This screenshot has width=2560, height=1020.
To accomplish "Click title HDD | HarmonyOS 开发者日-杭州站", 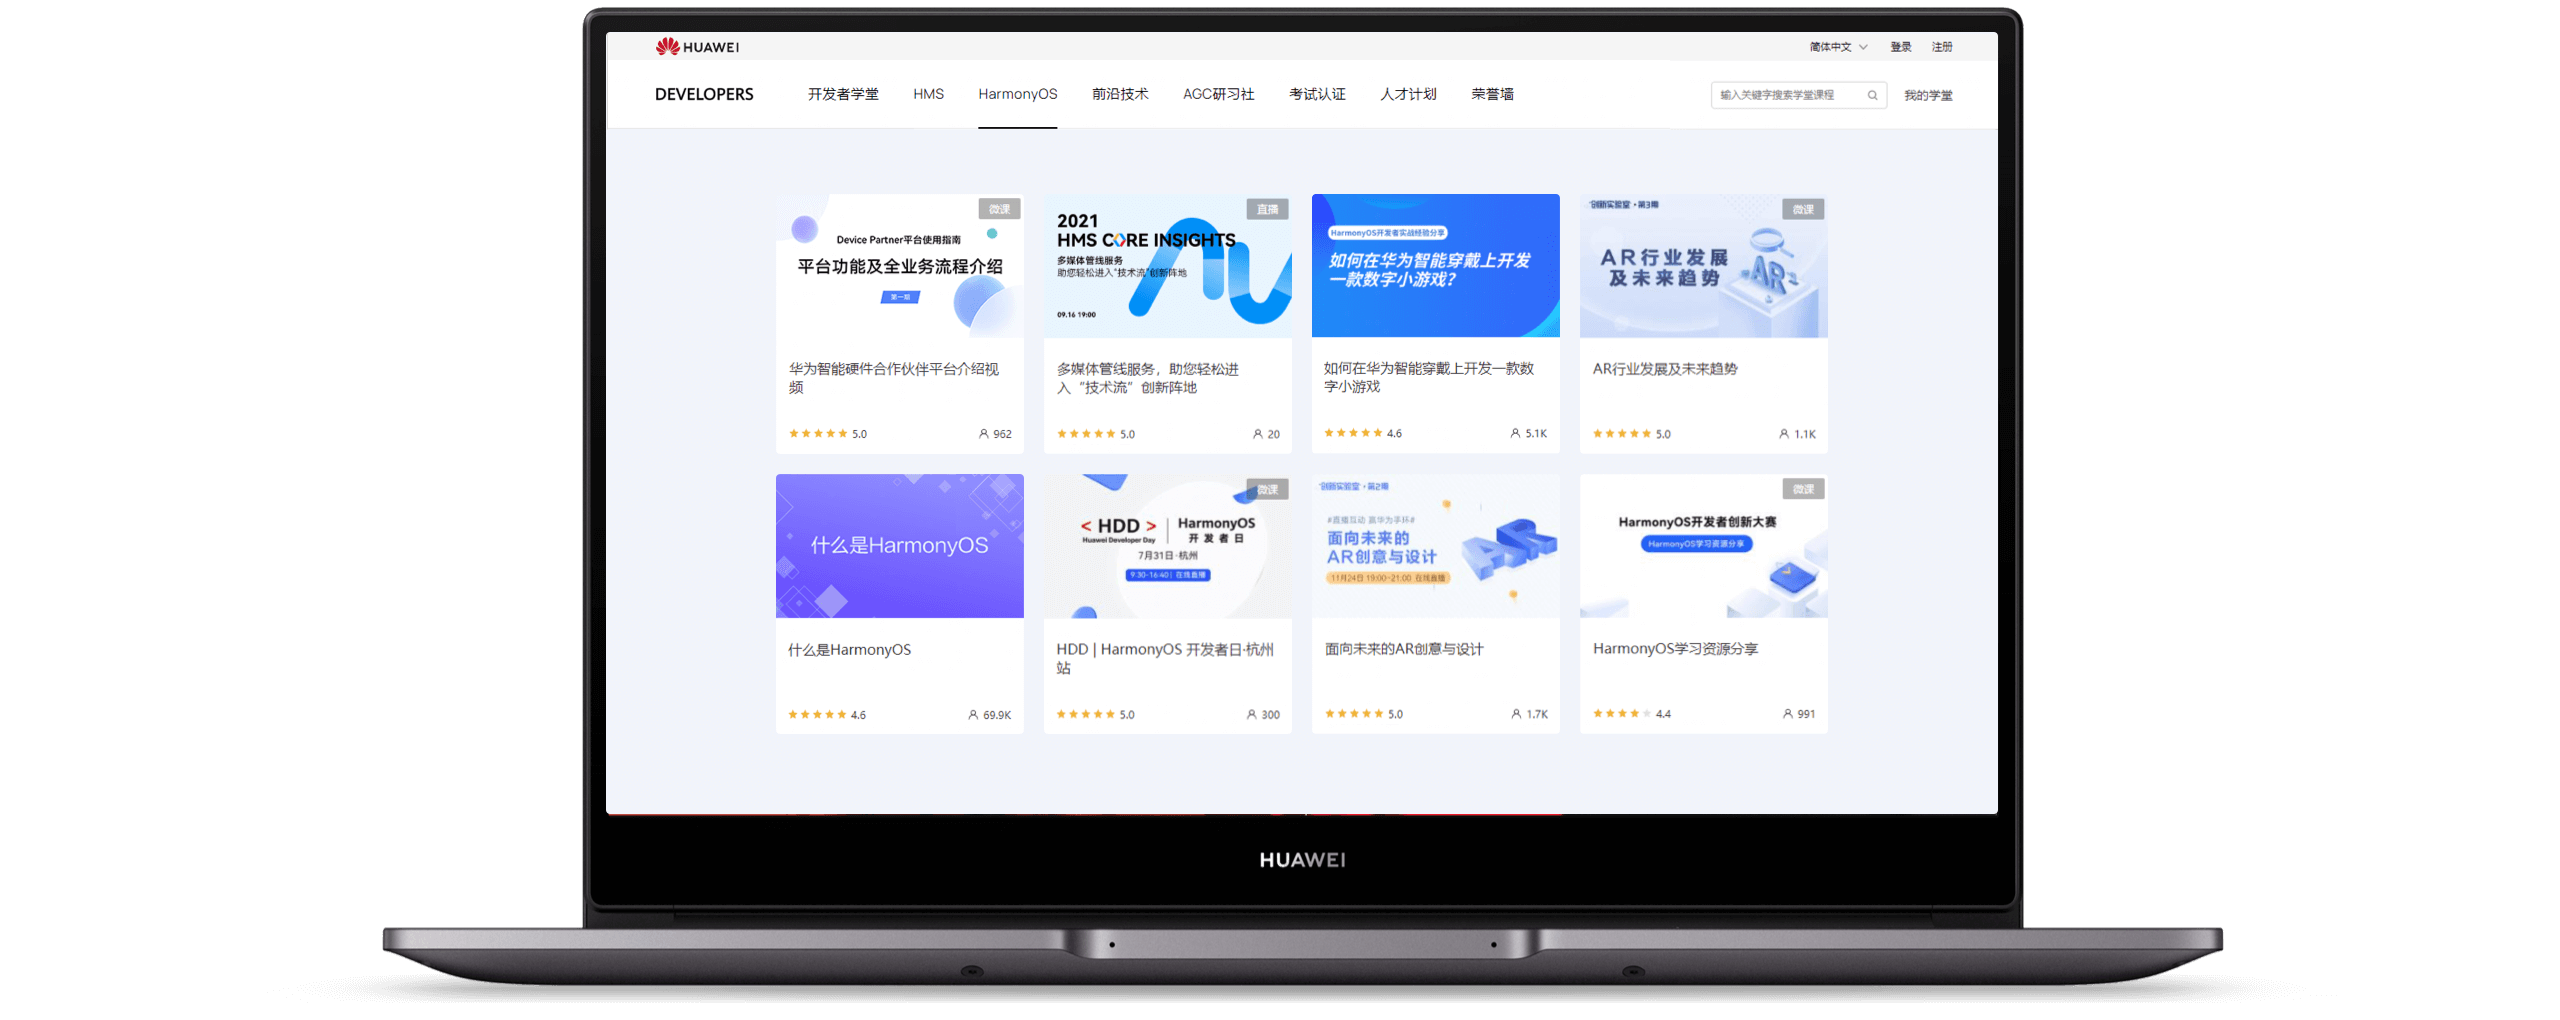I will pyautogui.click(x=1164, y=658).
